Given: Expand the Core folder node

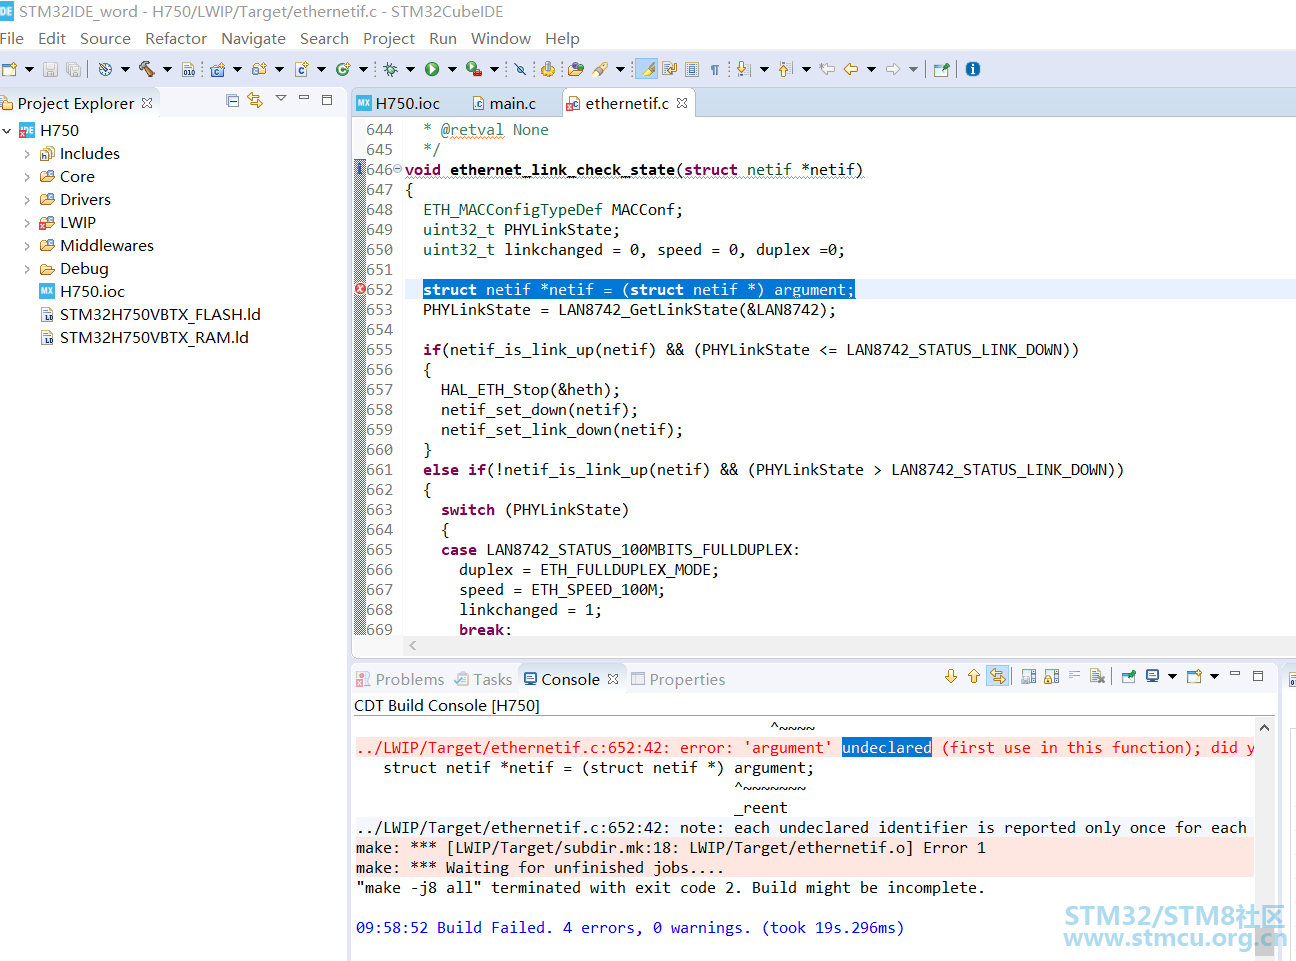Looking at the screenshot, I should [27, 177].
